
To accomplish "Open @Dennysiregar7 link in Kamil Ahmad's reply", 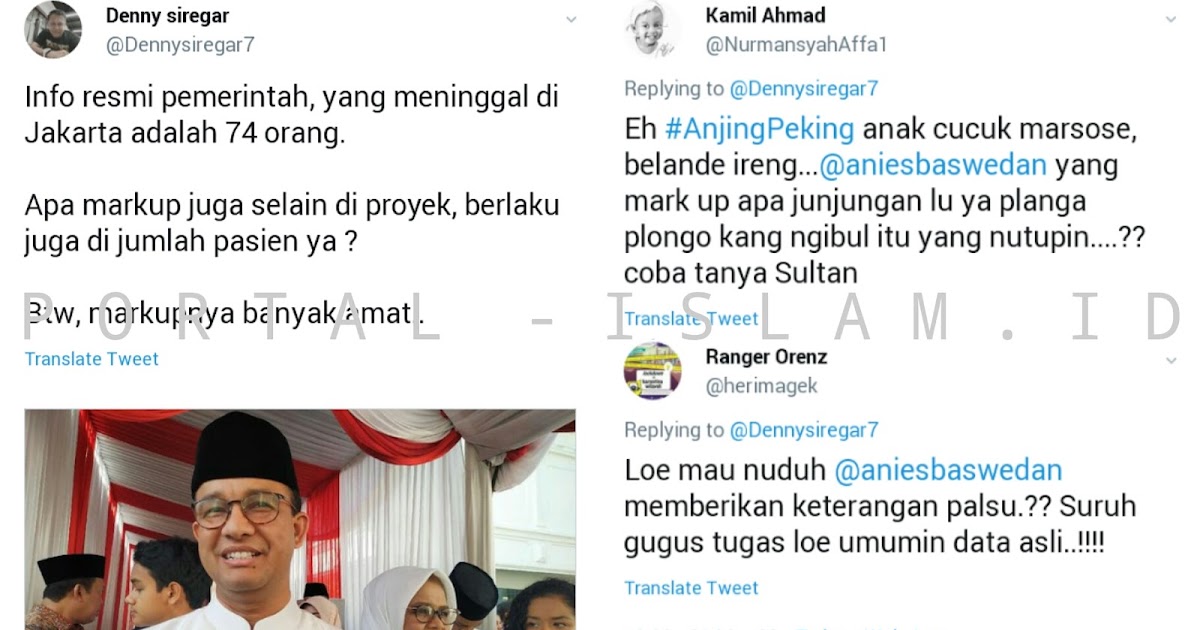I will (804, 89).
